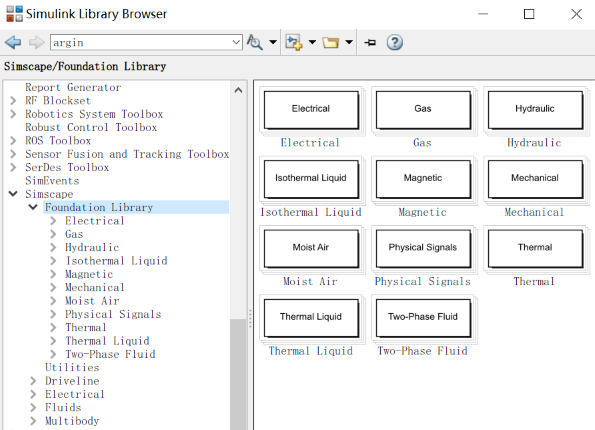Expand the Thermal Liquid tree node
The width and height of the screenshot is (595, 430).
[x=53, y=341]
